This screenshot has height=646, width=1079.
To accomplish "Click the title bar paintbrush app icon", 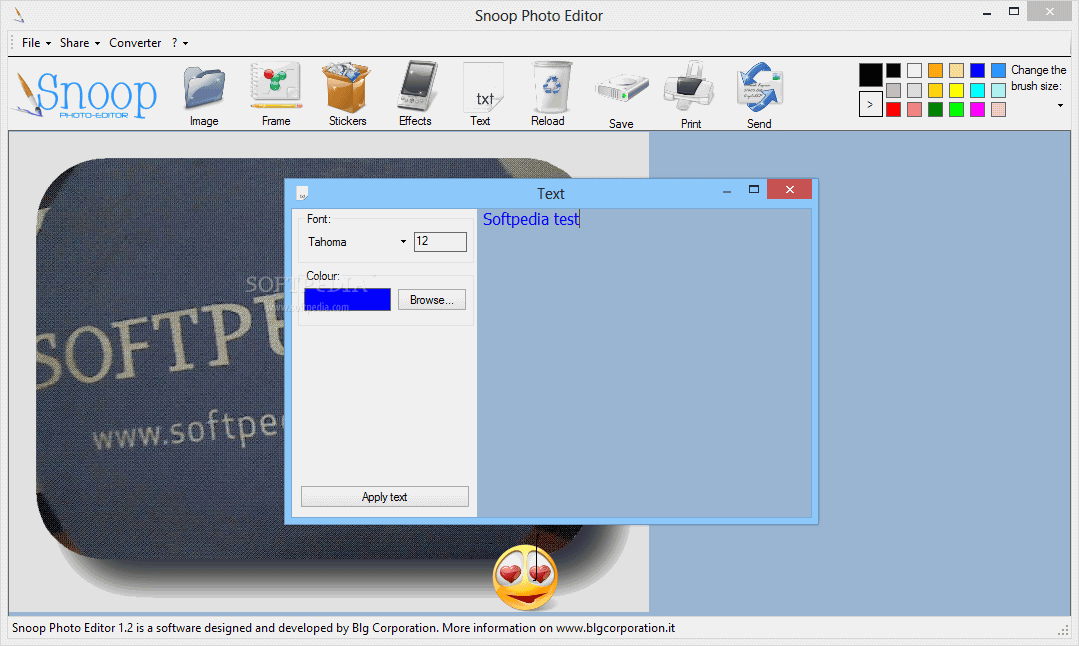I will tap(19, 14).
